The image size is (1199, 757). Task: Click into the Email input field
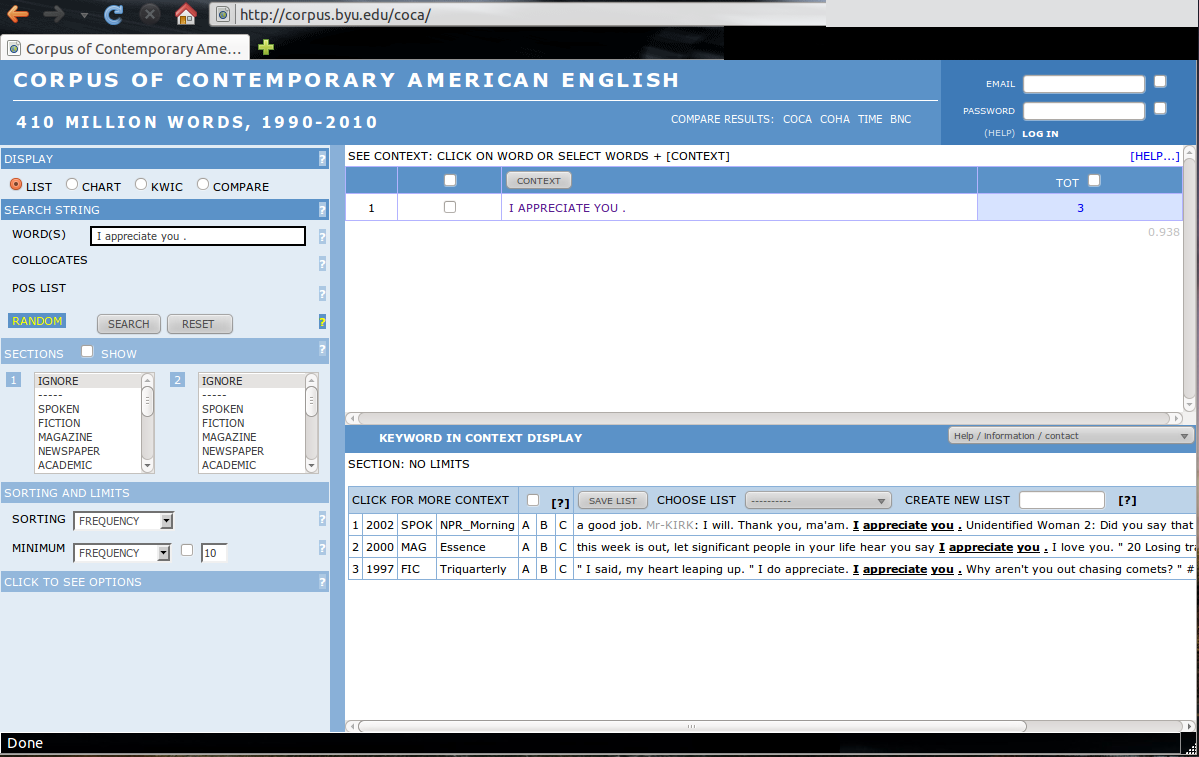1083,84
